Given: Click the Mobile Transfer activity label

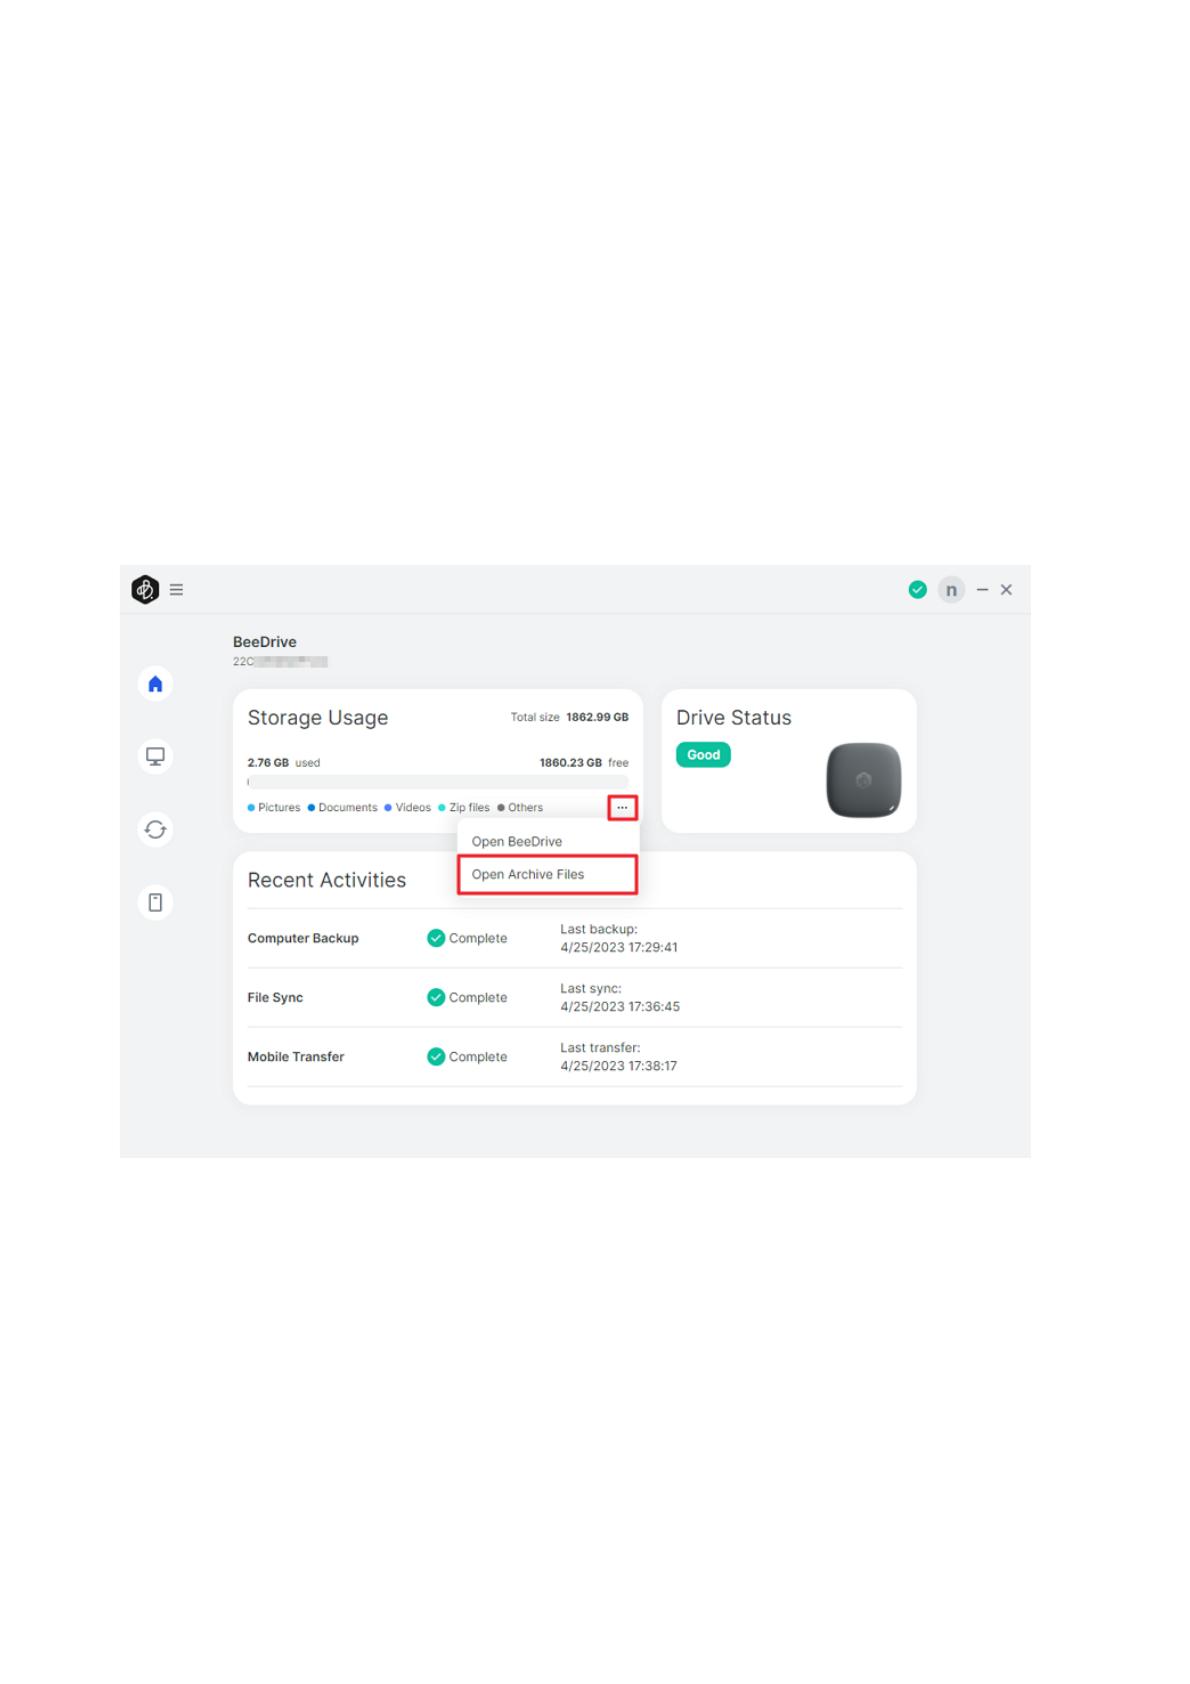Looking at the screenshot, I should [x=296, y=1056].
